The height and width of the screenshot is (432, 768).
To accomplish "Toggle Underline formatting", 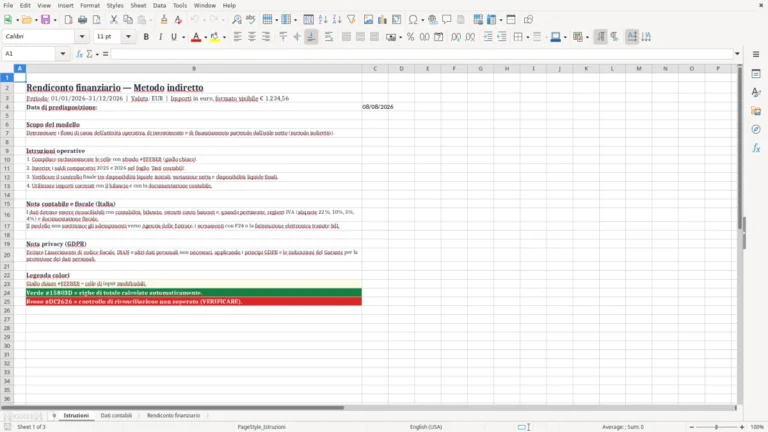I will click(174, 37).
